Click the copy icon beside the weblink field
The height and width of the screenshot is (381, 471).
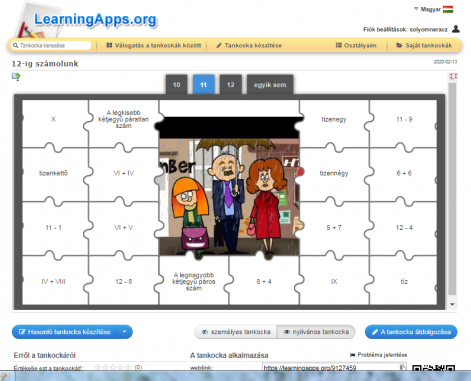403,367
